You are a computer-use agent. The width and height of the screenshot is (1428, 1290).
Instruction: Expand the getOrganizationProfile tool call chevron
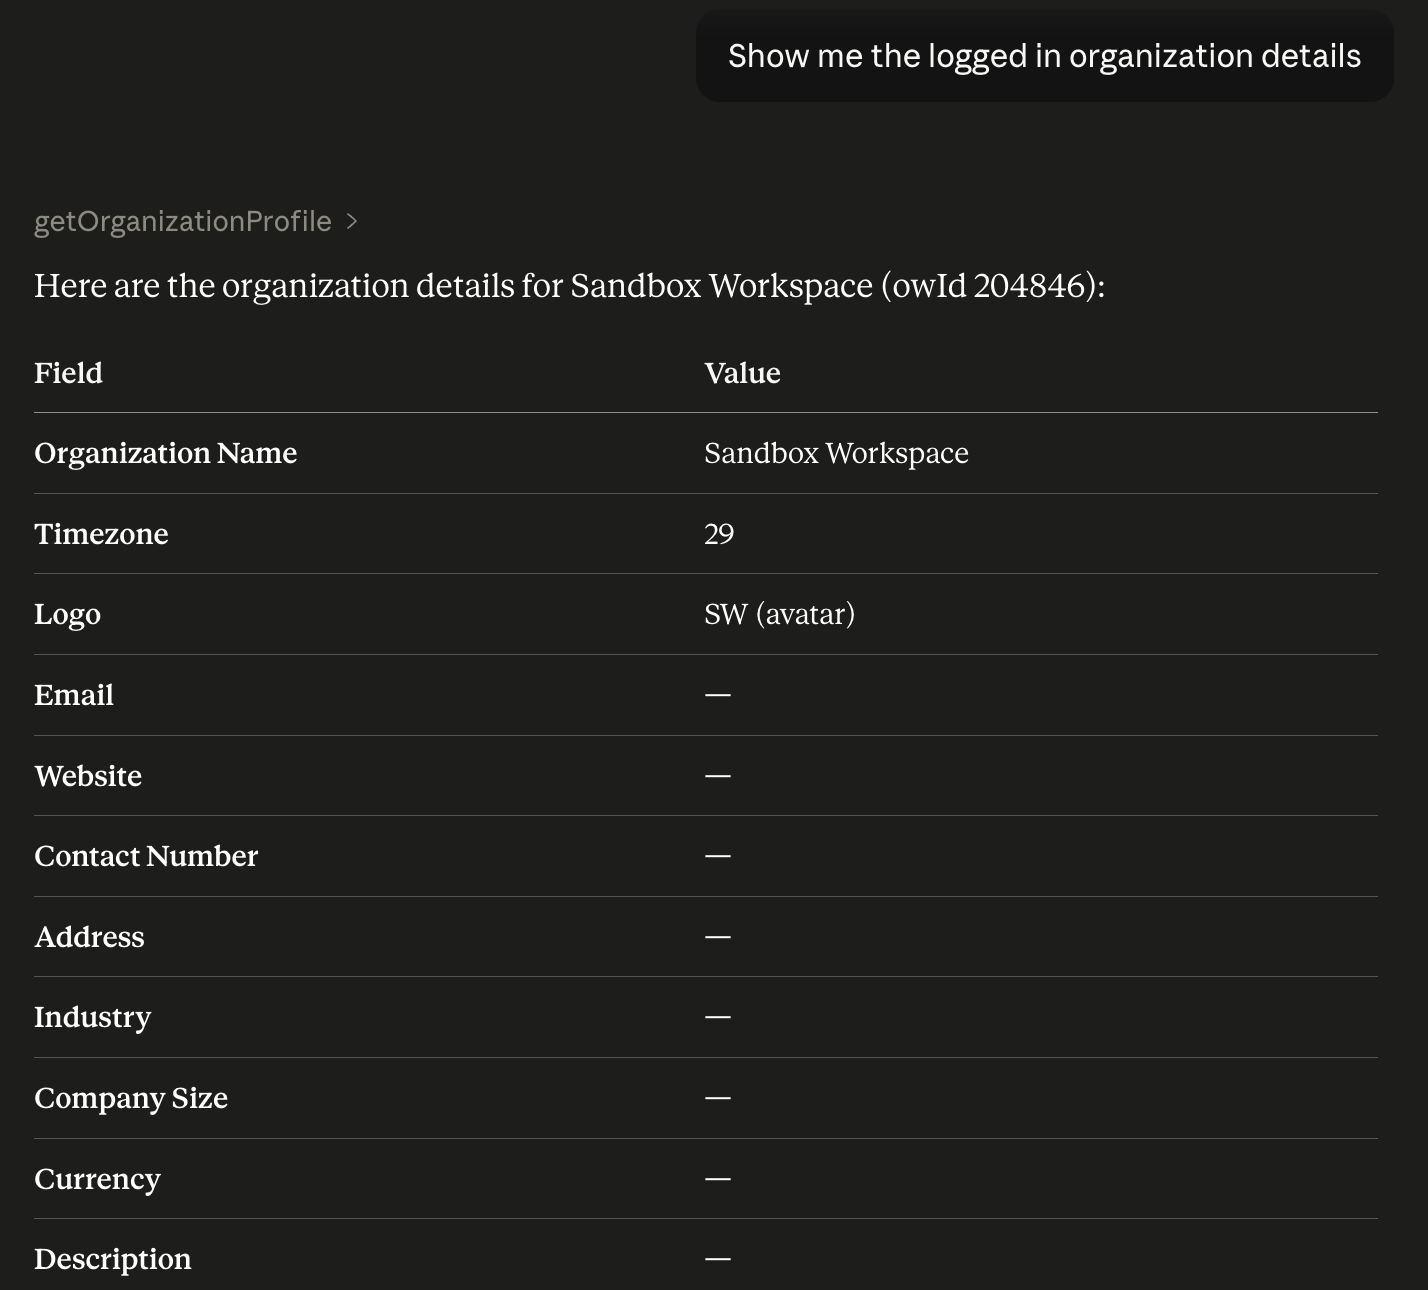coord(351,221)
